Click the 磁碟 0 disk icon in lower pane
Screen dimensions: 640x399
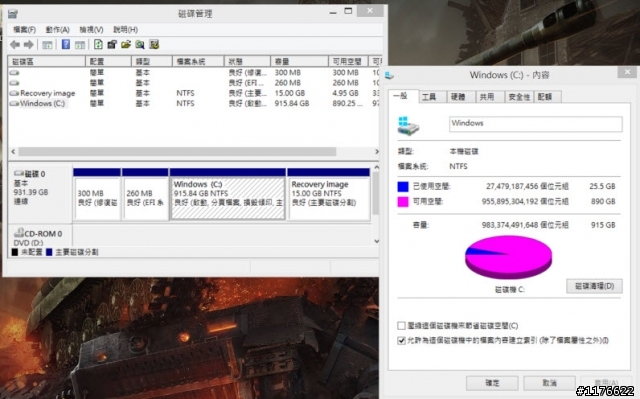pos(19,173)
